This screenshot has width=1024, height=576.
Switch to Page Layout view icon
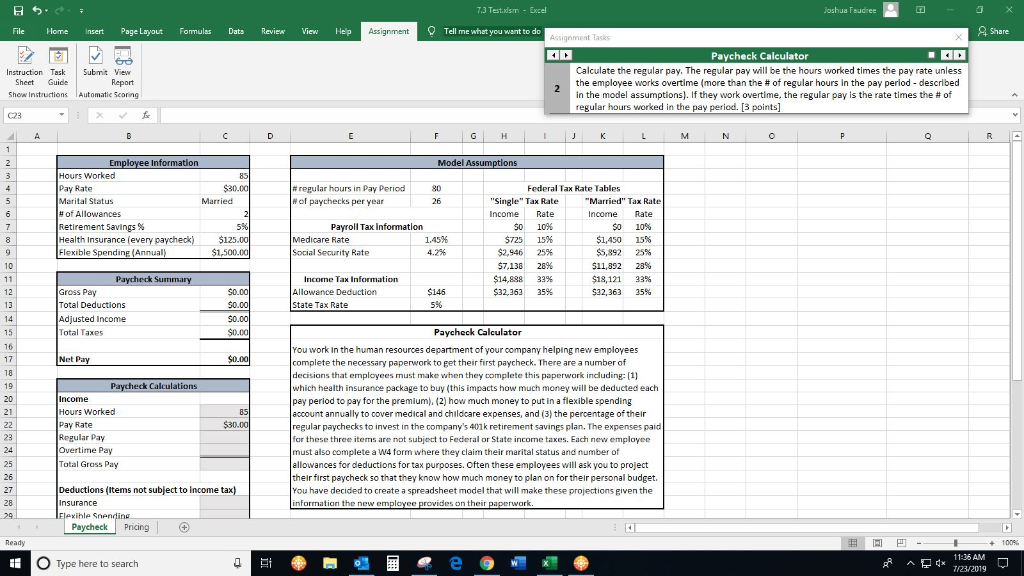(x=877, y=543)
